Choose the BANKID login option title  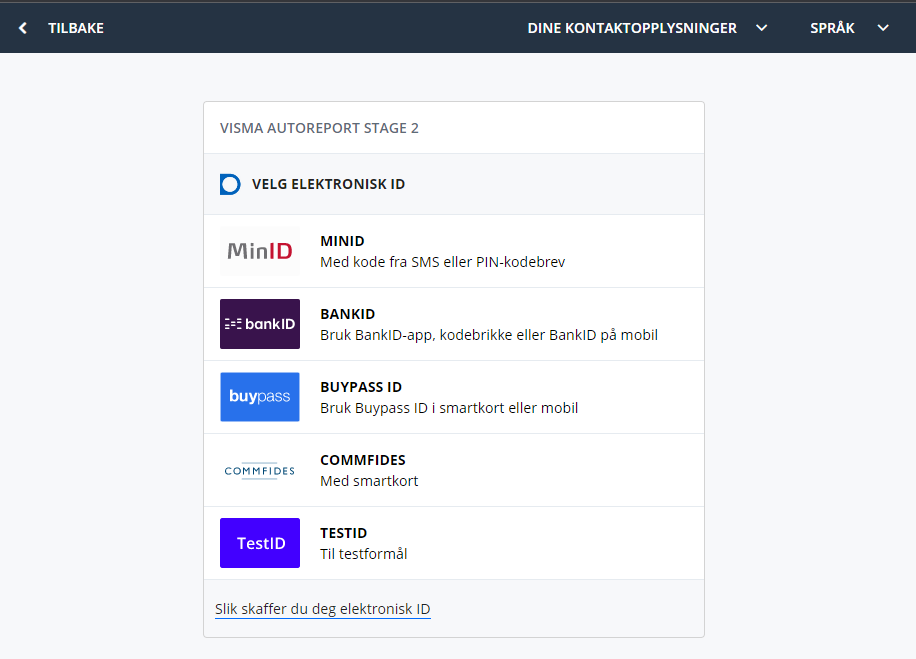click(x=348, y=314)
